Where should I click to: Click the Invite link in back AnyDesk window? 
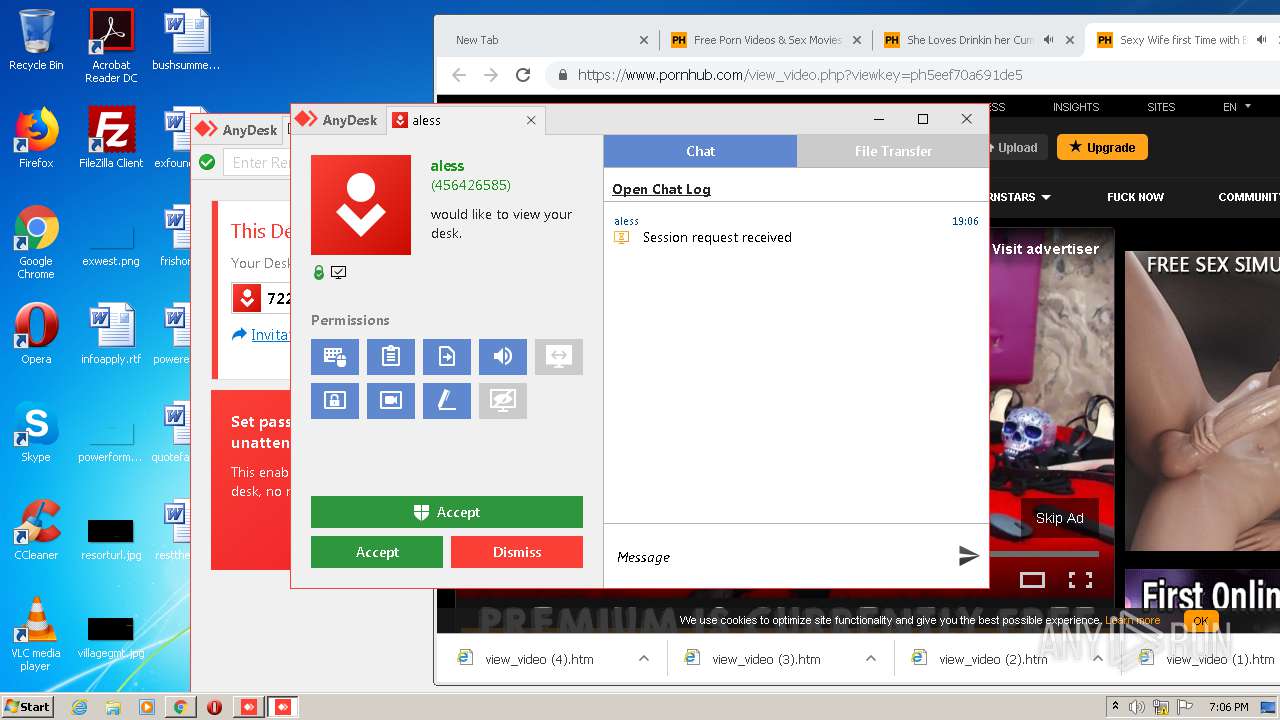click(270, 335)
